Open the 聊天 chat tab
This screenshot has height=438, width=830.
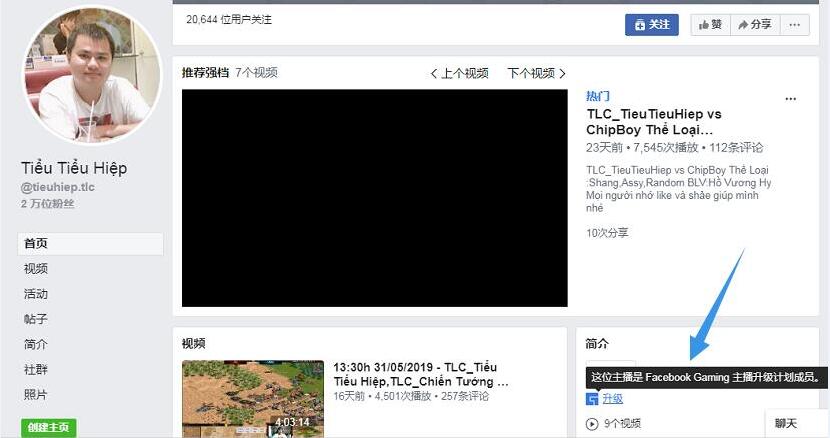tap(786, 424)
